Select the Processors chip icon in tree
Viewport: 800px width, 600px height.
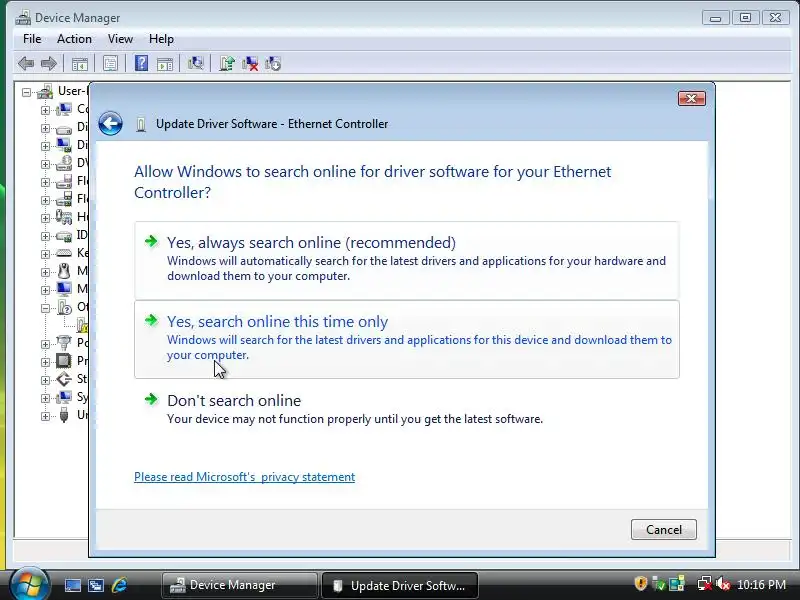click(x=64, y=361)
